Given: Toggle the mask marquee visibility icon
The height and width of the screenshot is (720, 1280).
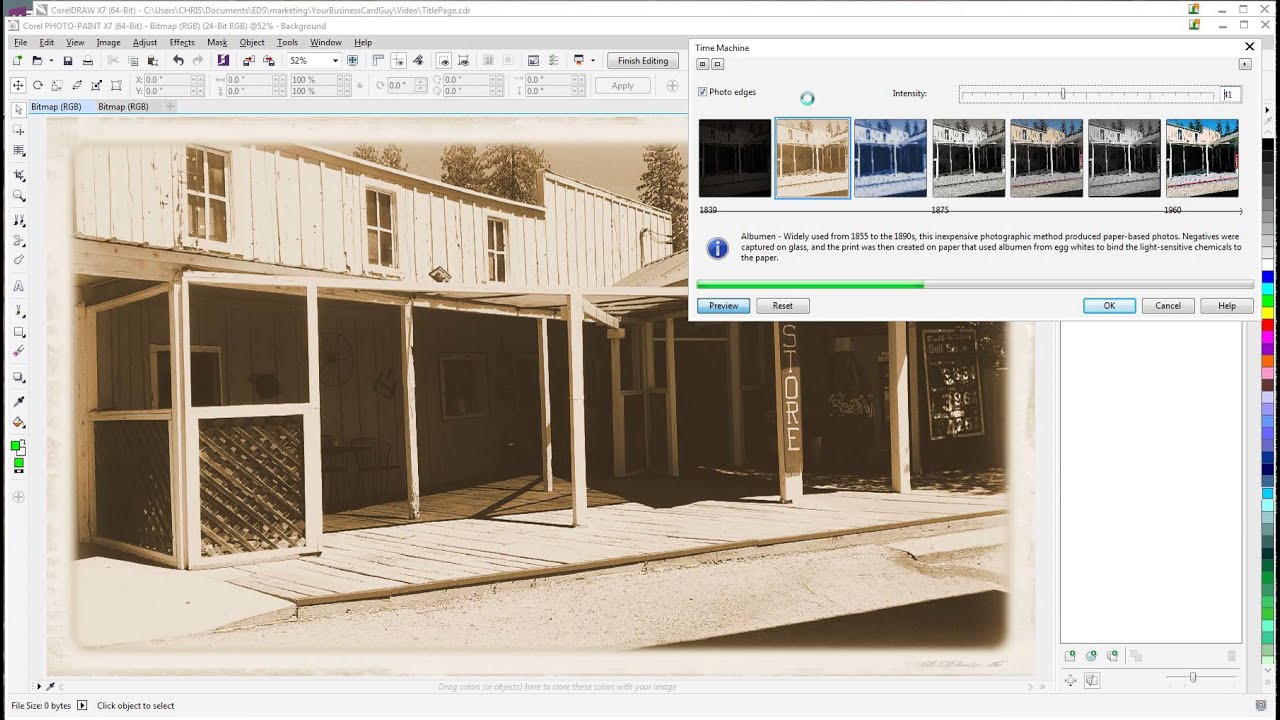Looking at the screenshot, I should point(444,61).
